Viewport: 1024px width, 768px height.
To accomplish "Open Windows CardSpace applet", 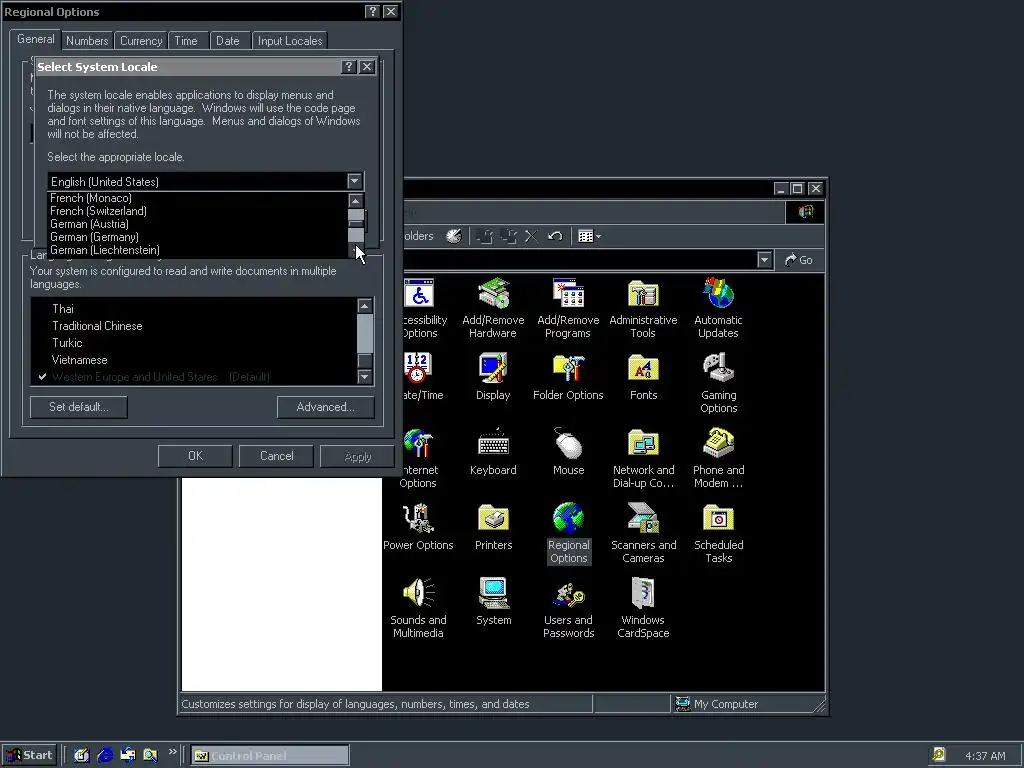I will coord(643,609).
